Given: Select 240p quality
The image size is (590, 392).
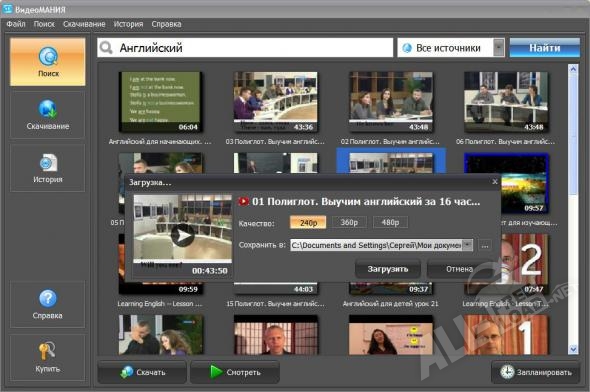Looking at the screenshot, I should coord(308,223).
